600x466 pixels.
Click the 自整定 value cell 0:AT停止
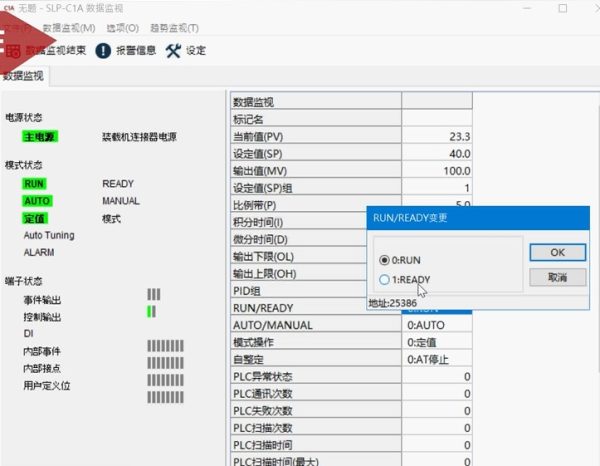click(437, 359)
